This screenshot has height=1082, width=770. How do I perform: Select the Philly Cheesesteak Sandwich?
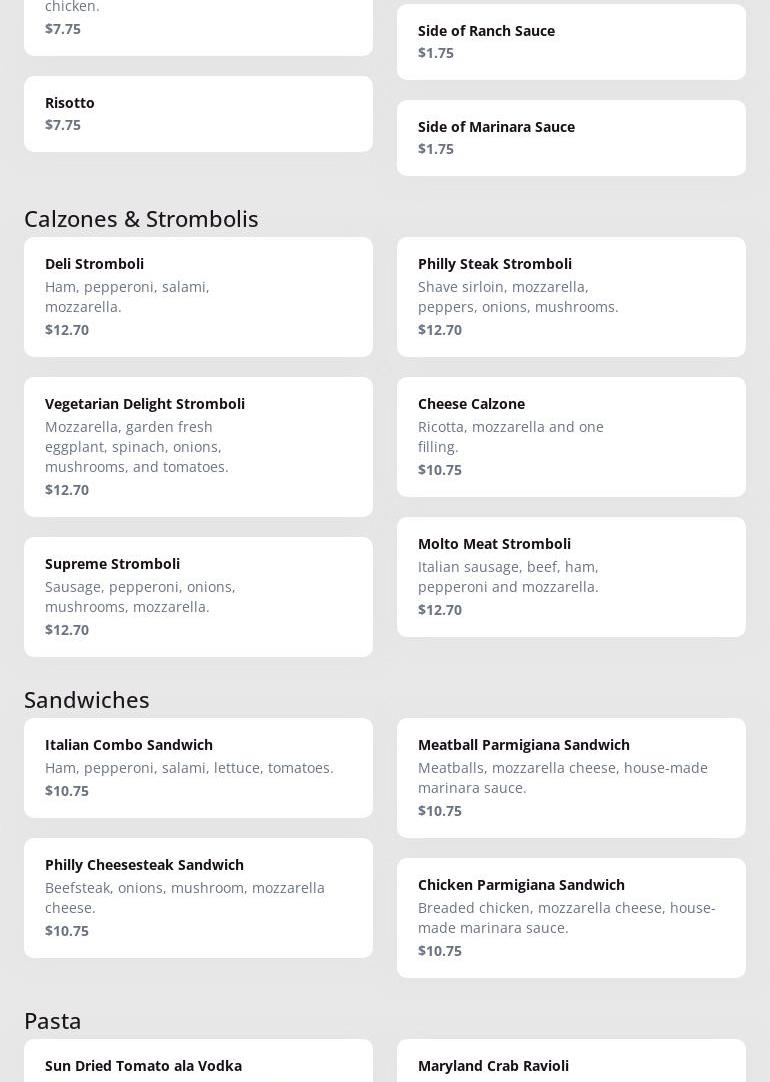point(198,897)
